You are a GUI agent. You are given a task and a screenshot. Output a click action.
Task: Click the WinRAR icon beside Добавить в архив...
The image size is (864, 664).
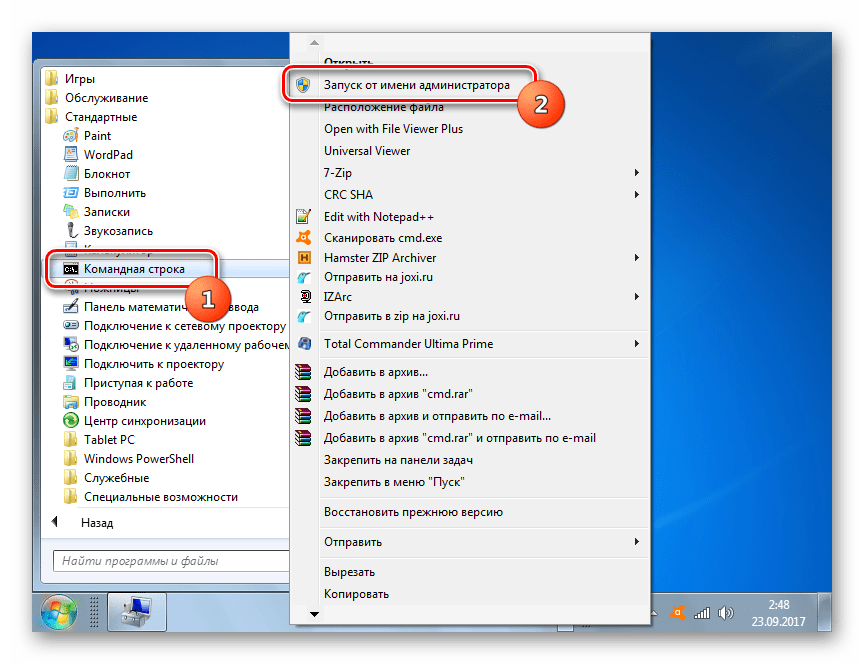(x=303, y=372)
